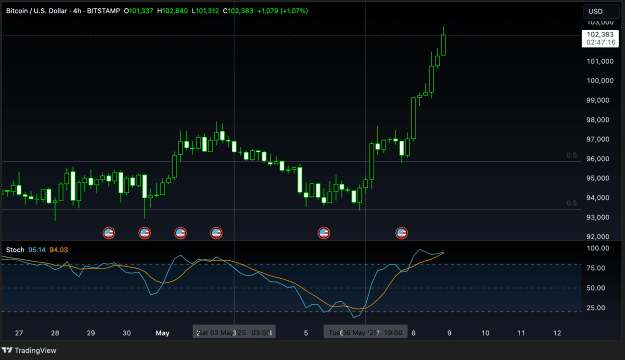Click the low value L101,312

pos(205,11)
